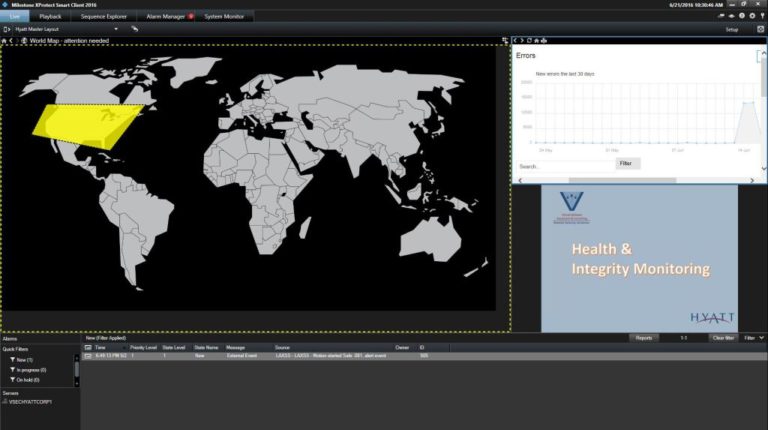The image size is (768, 430).
Task: Open the map toolbox icon at map corner
Action: [505, 41]
